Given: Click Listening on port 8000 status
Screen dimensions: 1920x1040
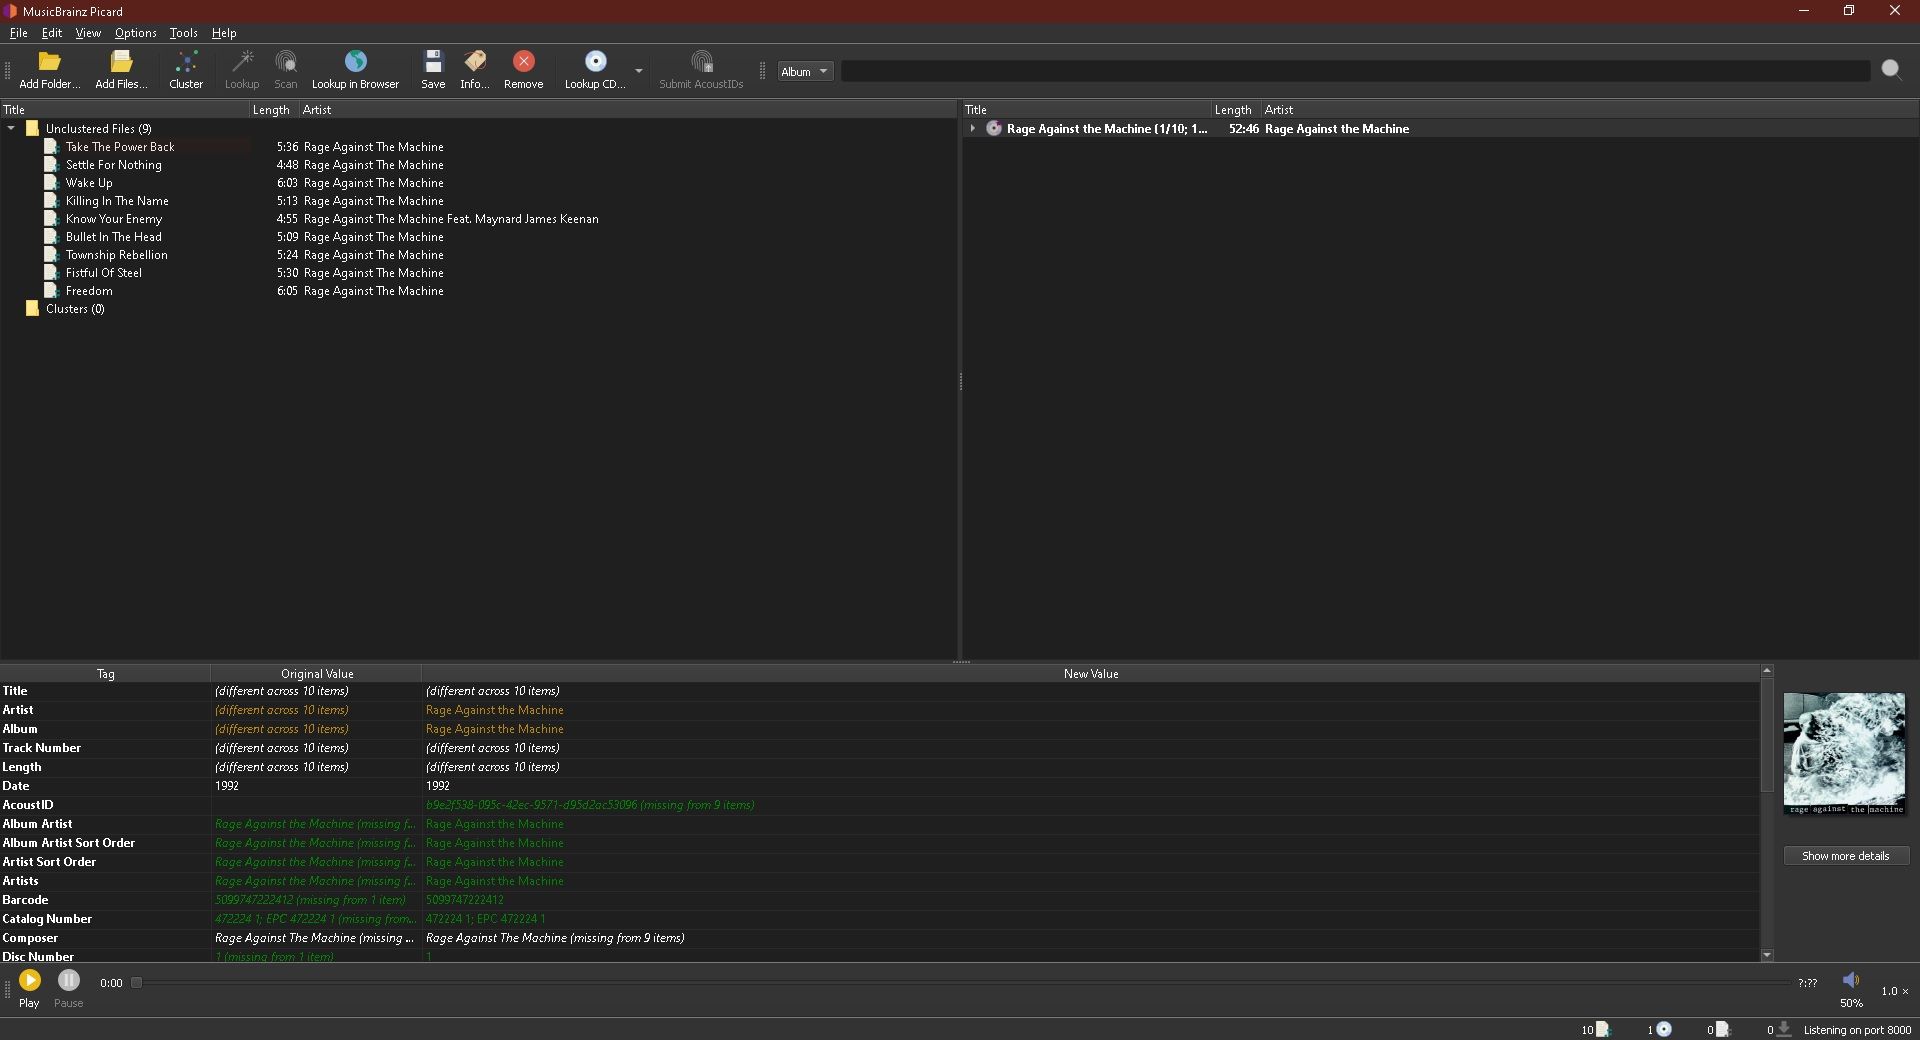Looking at the screenshot, I should pos(1857,1030).
